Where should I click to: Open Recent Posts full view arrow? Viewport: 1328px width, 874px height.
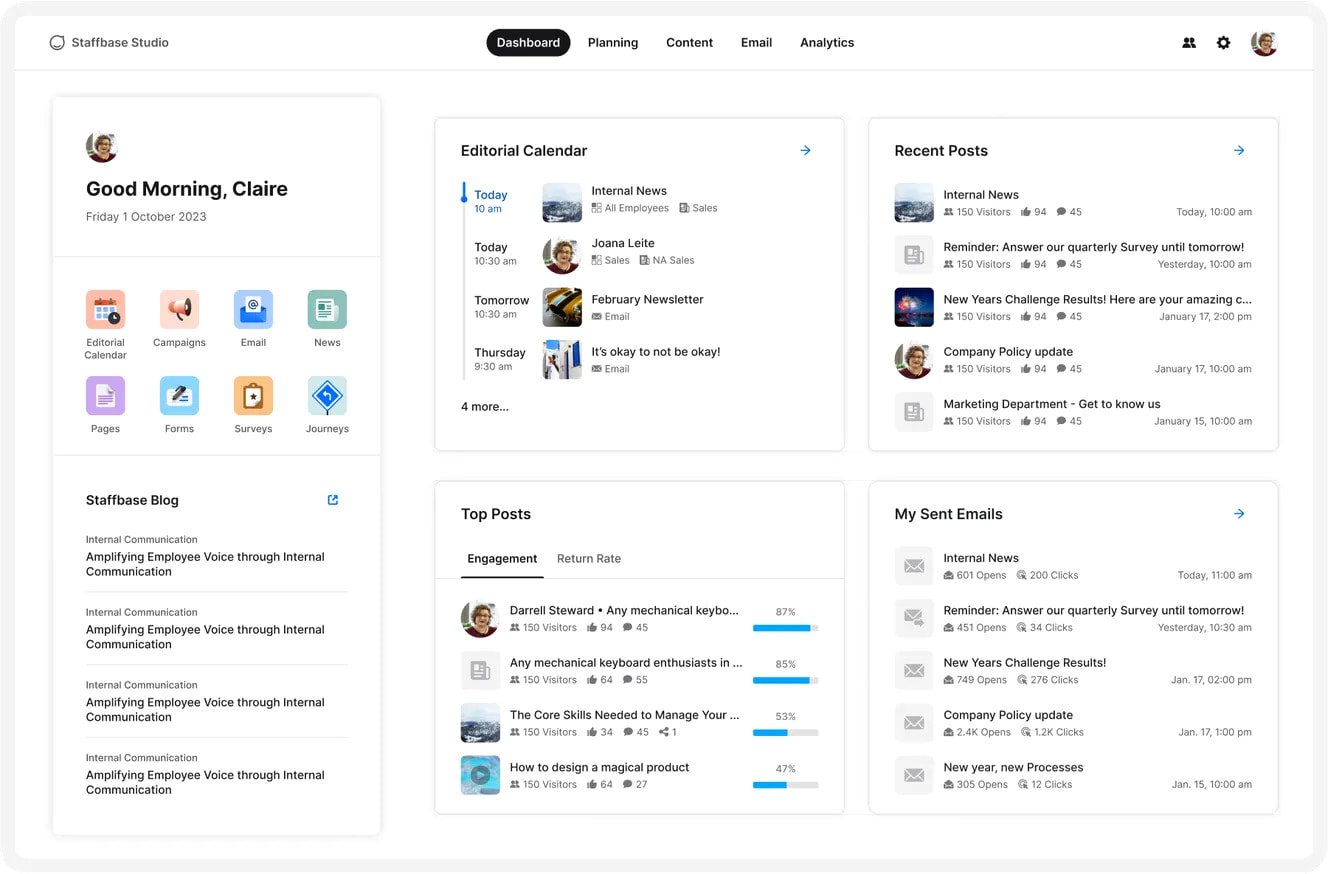[x=1239, y=150]
